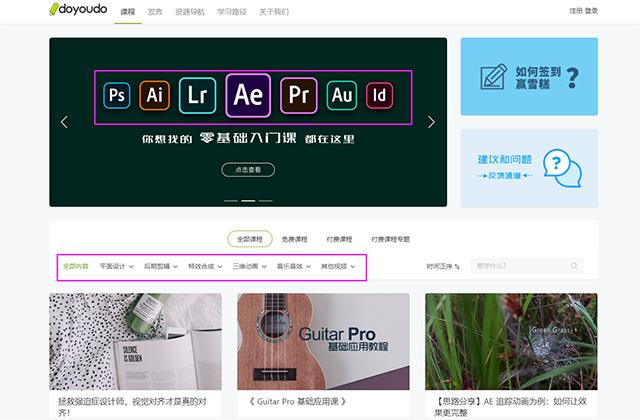Show the previous banner slide
The image size is (640, 420).
pos(64,122)
